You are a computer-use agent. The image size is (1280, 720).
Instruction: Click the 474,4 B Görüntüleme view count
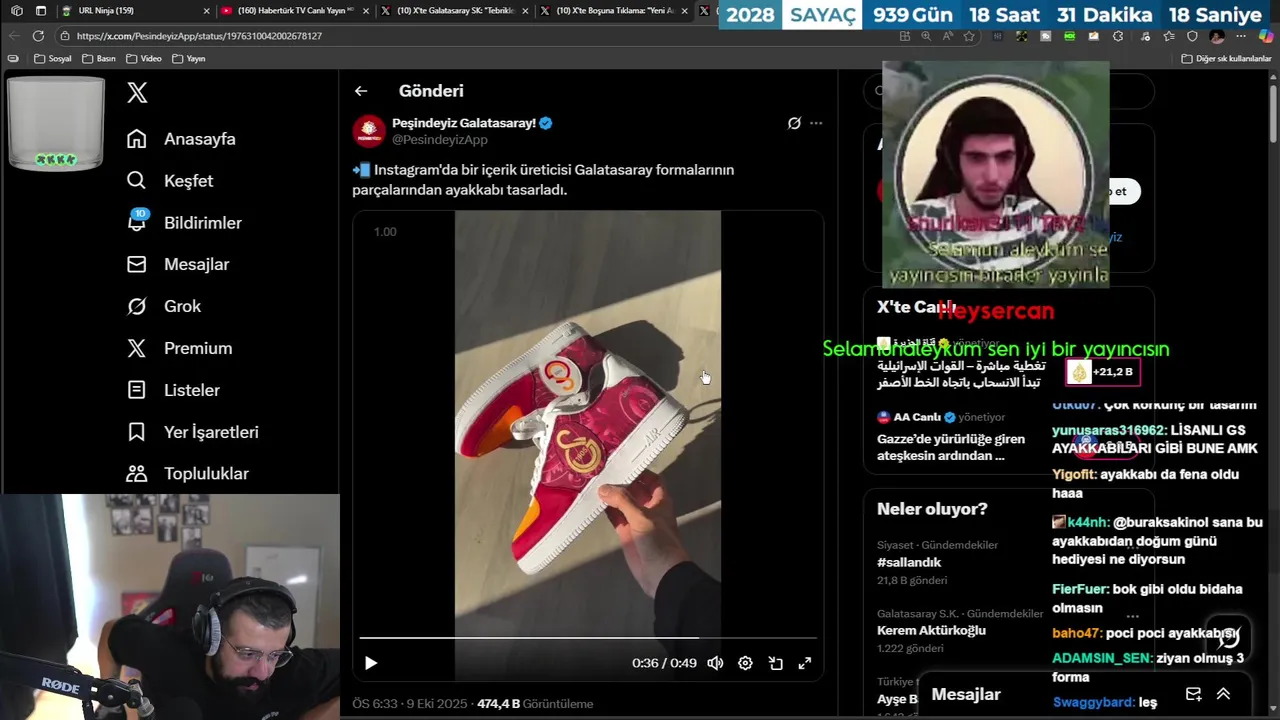click(x=535, y=704)
